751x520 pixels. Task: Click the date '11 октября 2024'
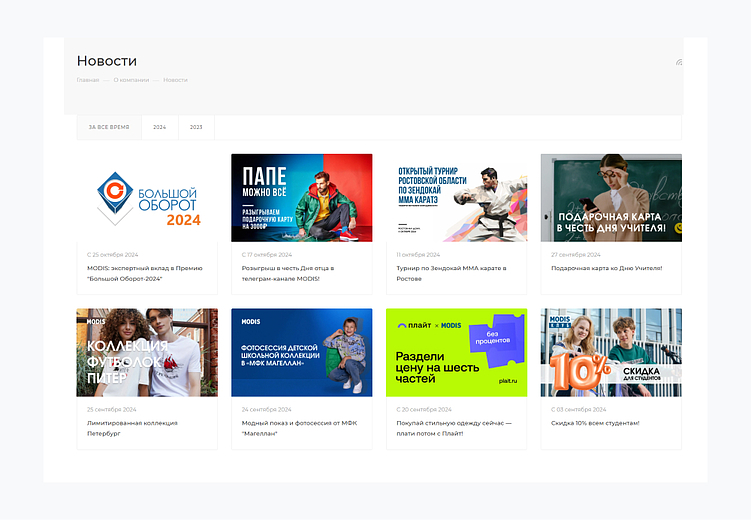[x=418, y=255]
